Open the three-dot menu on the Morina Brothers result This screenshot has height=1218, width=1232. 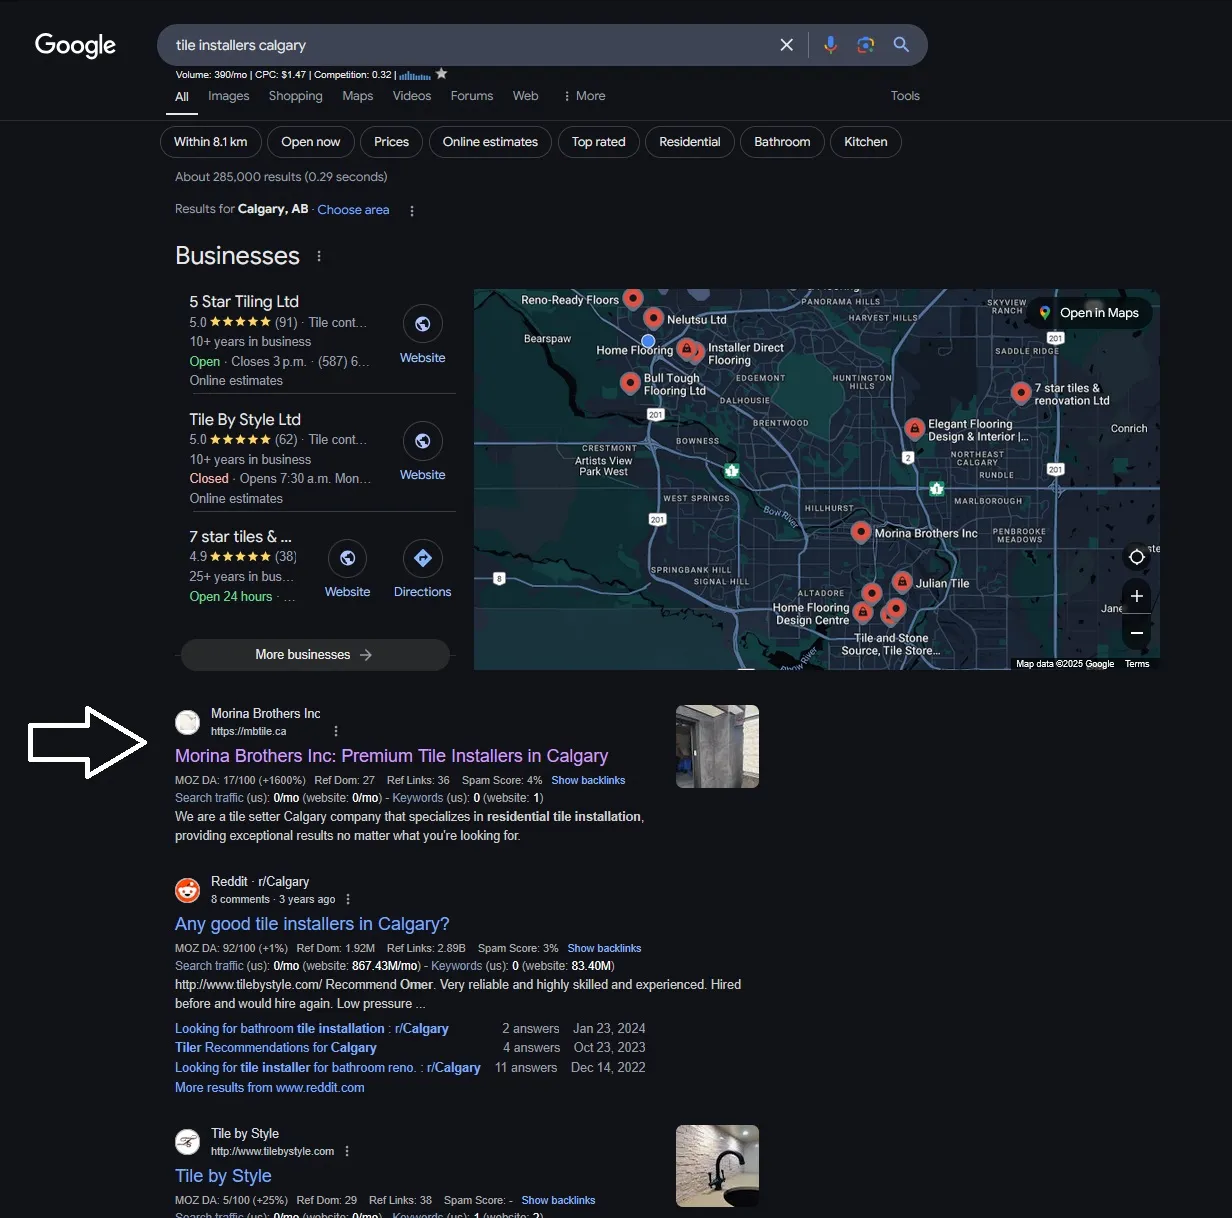[336, 730]
